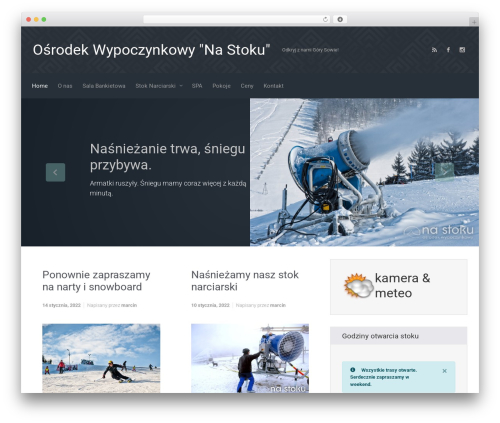Screen dimensions: 500x423
Task: Open the O nas page
Action: (65, 86)
